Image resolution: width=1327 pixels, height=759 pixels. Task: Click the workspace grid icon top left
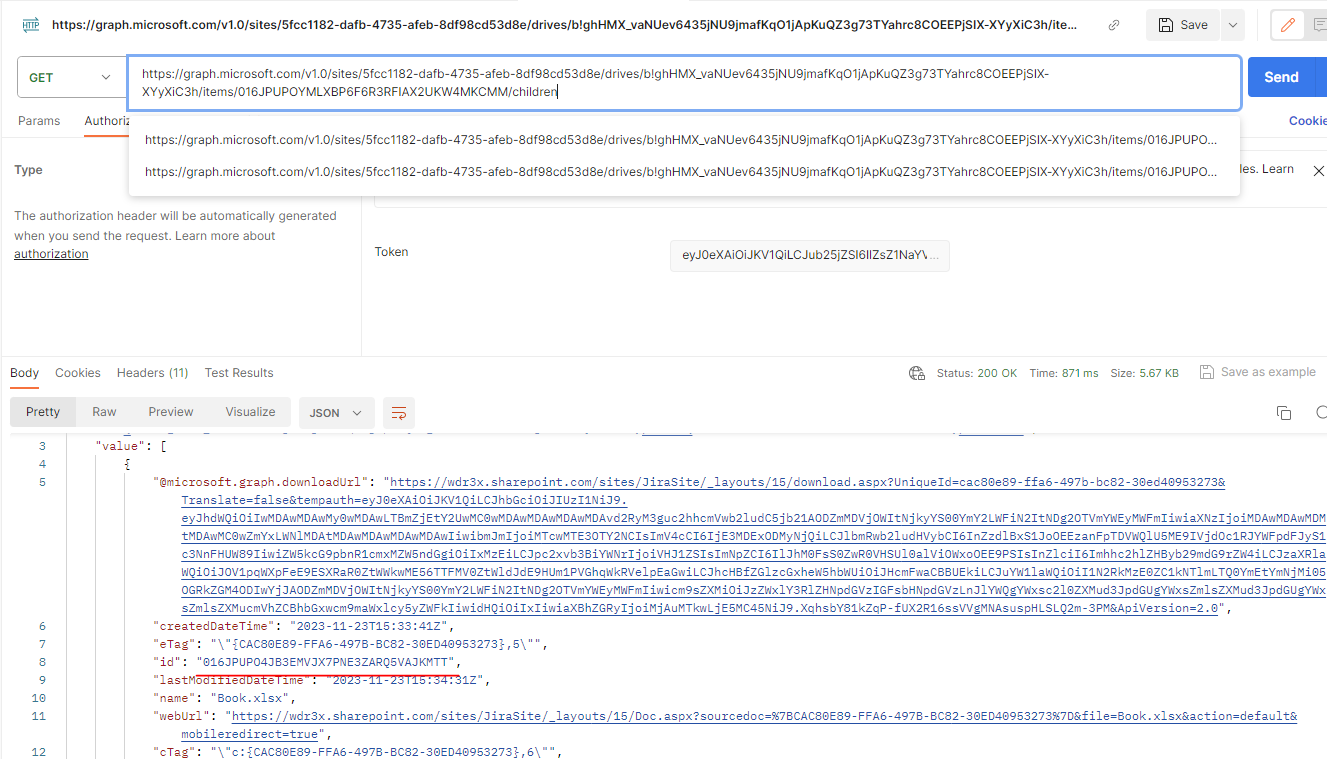[x=30, y=23]
